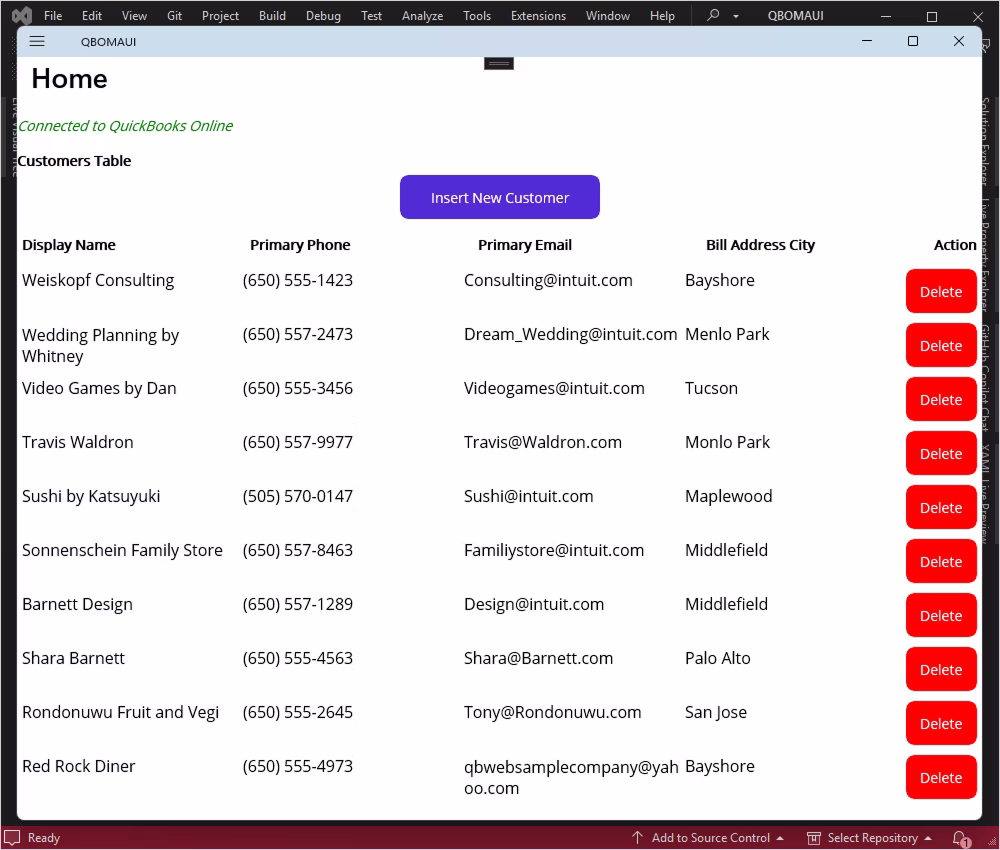
Task: Open the Build menu
Action: [272, 15]
